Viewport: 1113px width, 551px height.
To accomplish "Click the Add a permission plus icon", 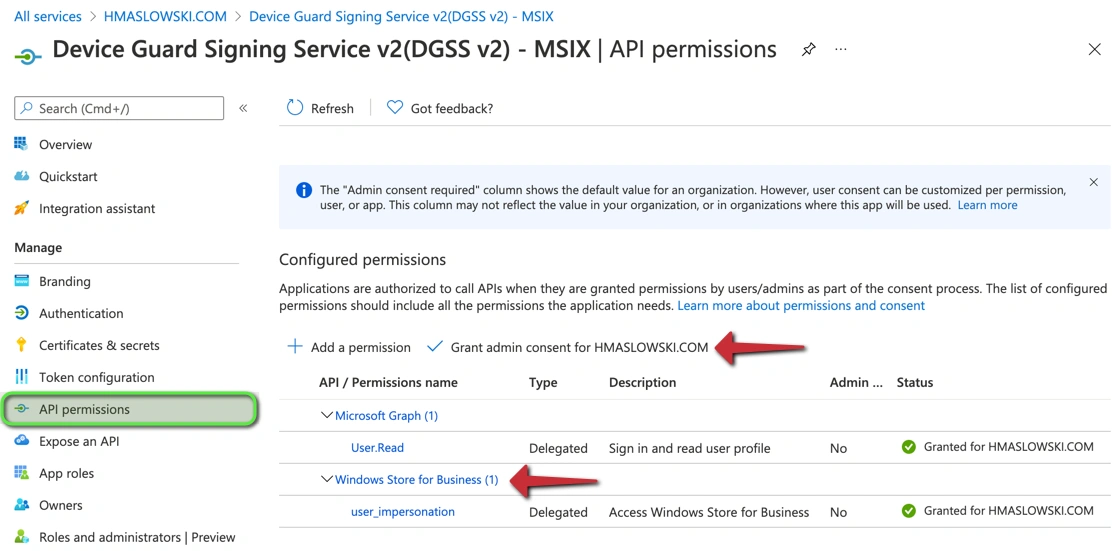I will [x=295, y=347].
